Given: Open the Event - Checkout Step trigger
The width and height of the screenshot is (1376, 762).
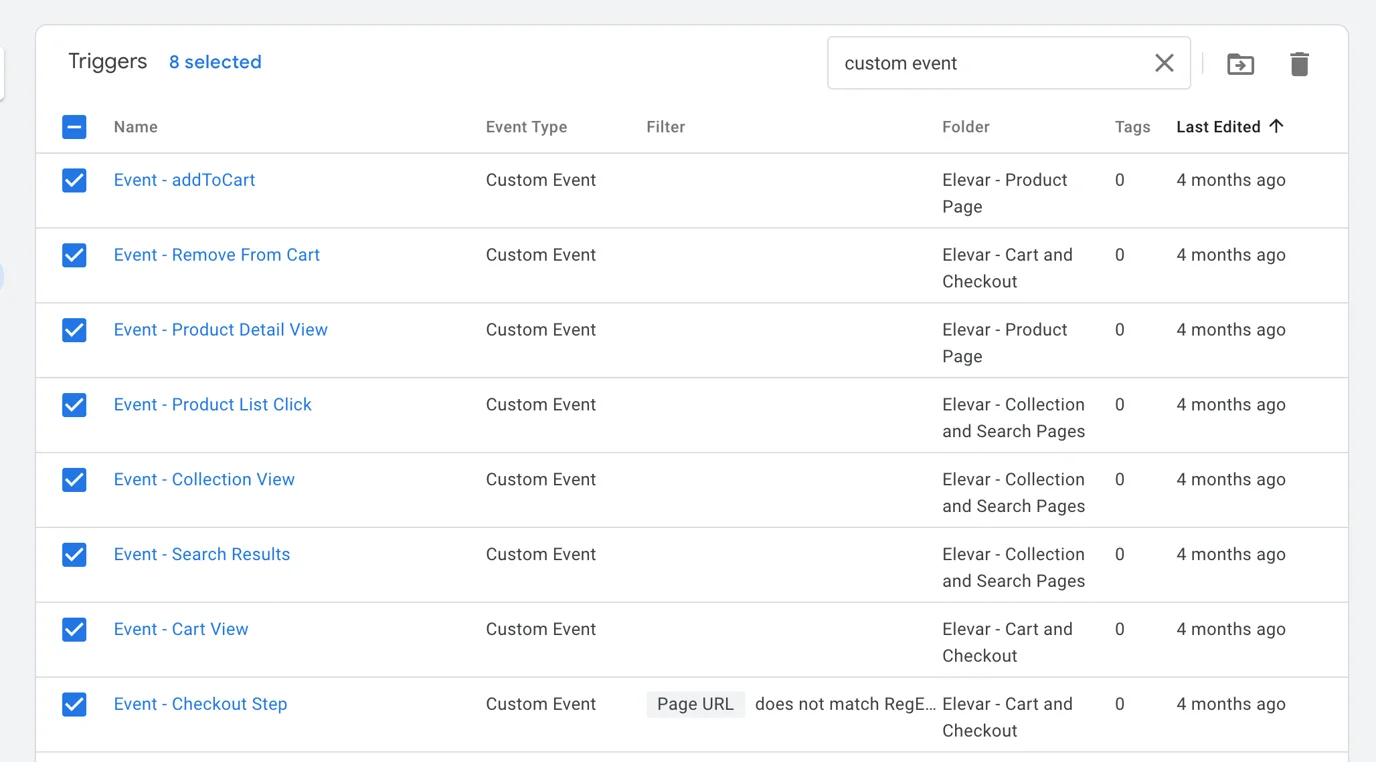Looking at the screenshot, I should click(200, 704).
